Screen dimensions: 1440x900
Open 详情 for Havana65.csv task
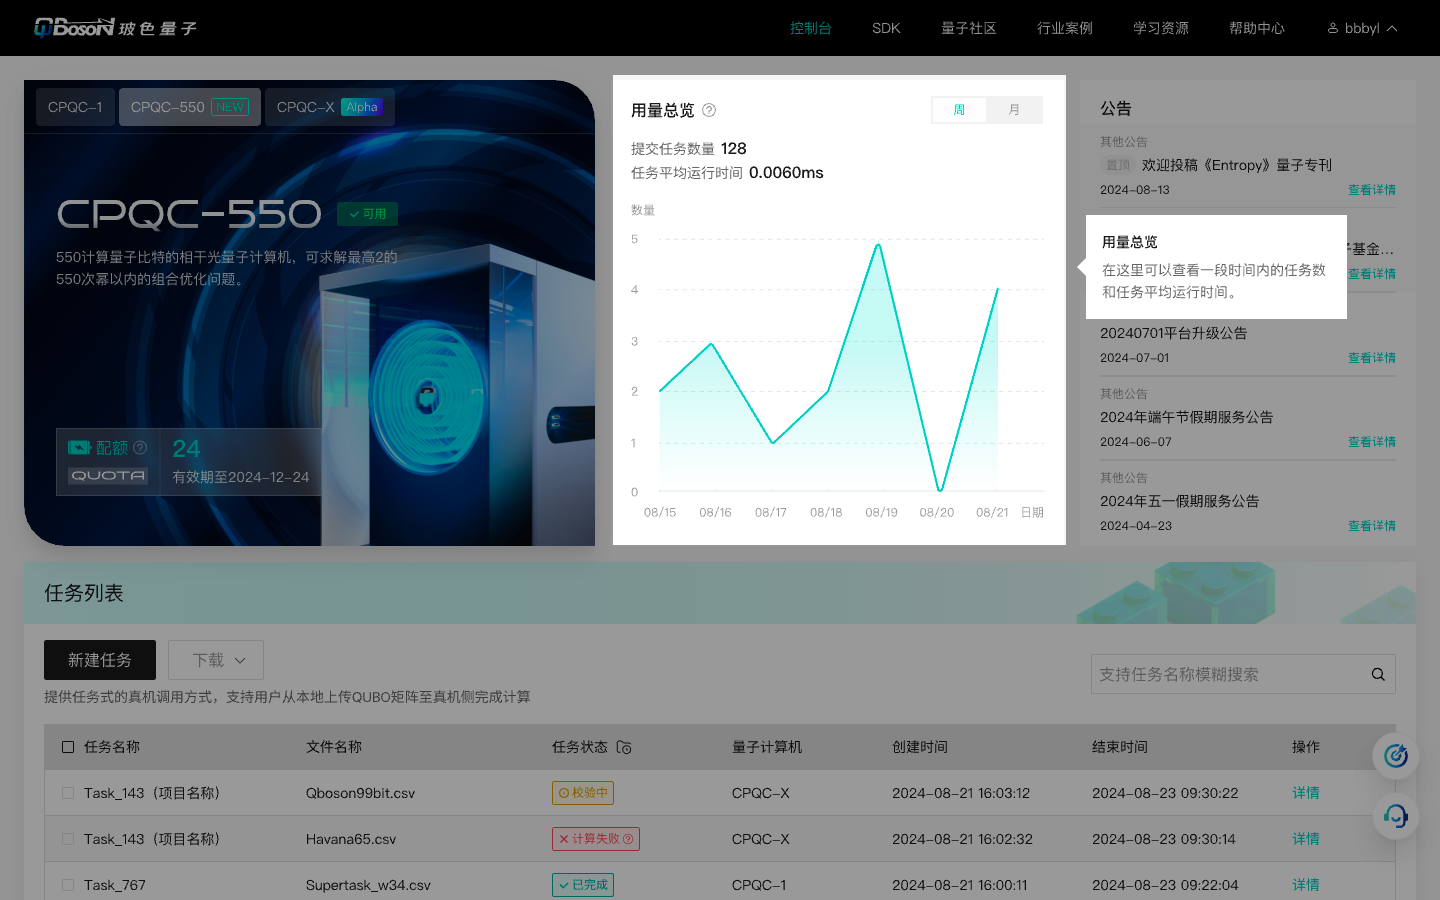tap(1306, 839)
